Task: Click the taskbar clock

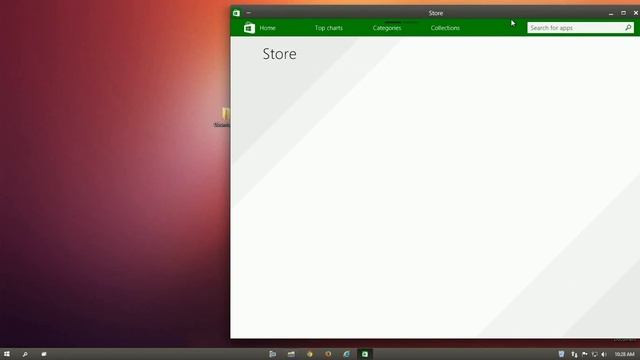Action: click(x=624, y=354)
